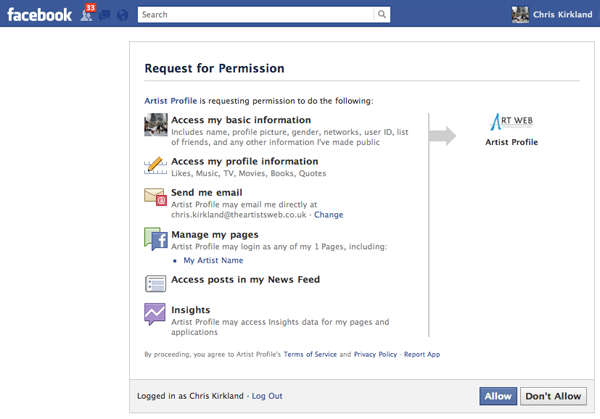Click the Don't Allow button
The height and width of the screenshot is (419, 600).
[x=553, y=396]
